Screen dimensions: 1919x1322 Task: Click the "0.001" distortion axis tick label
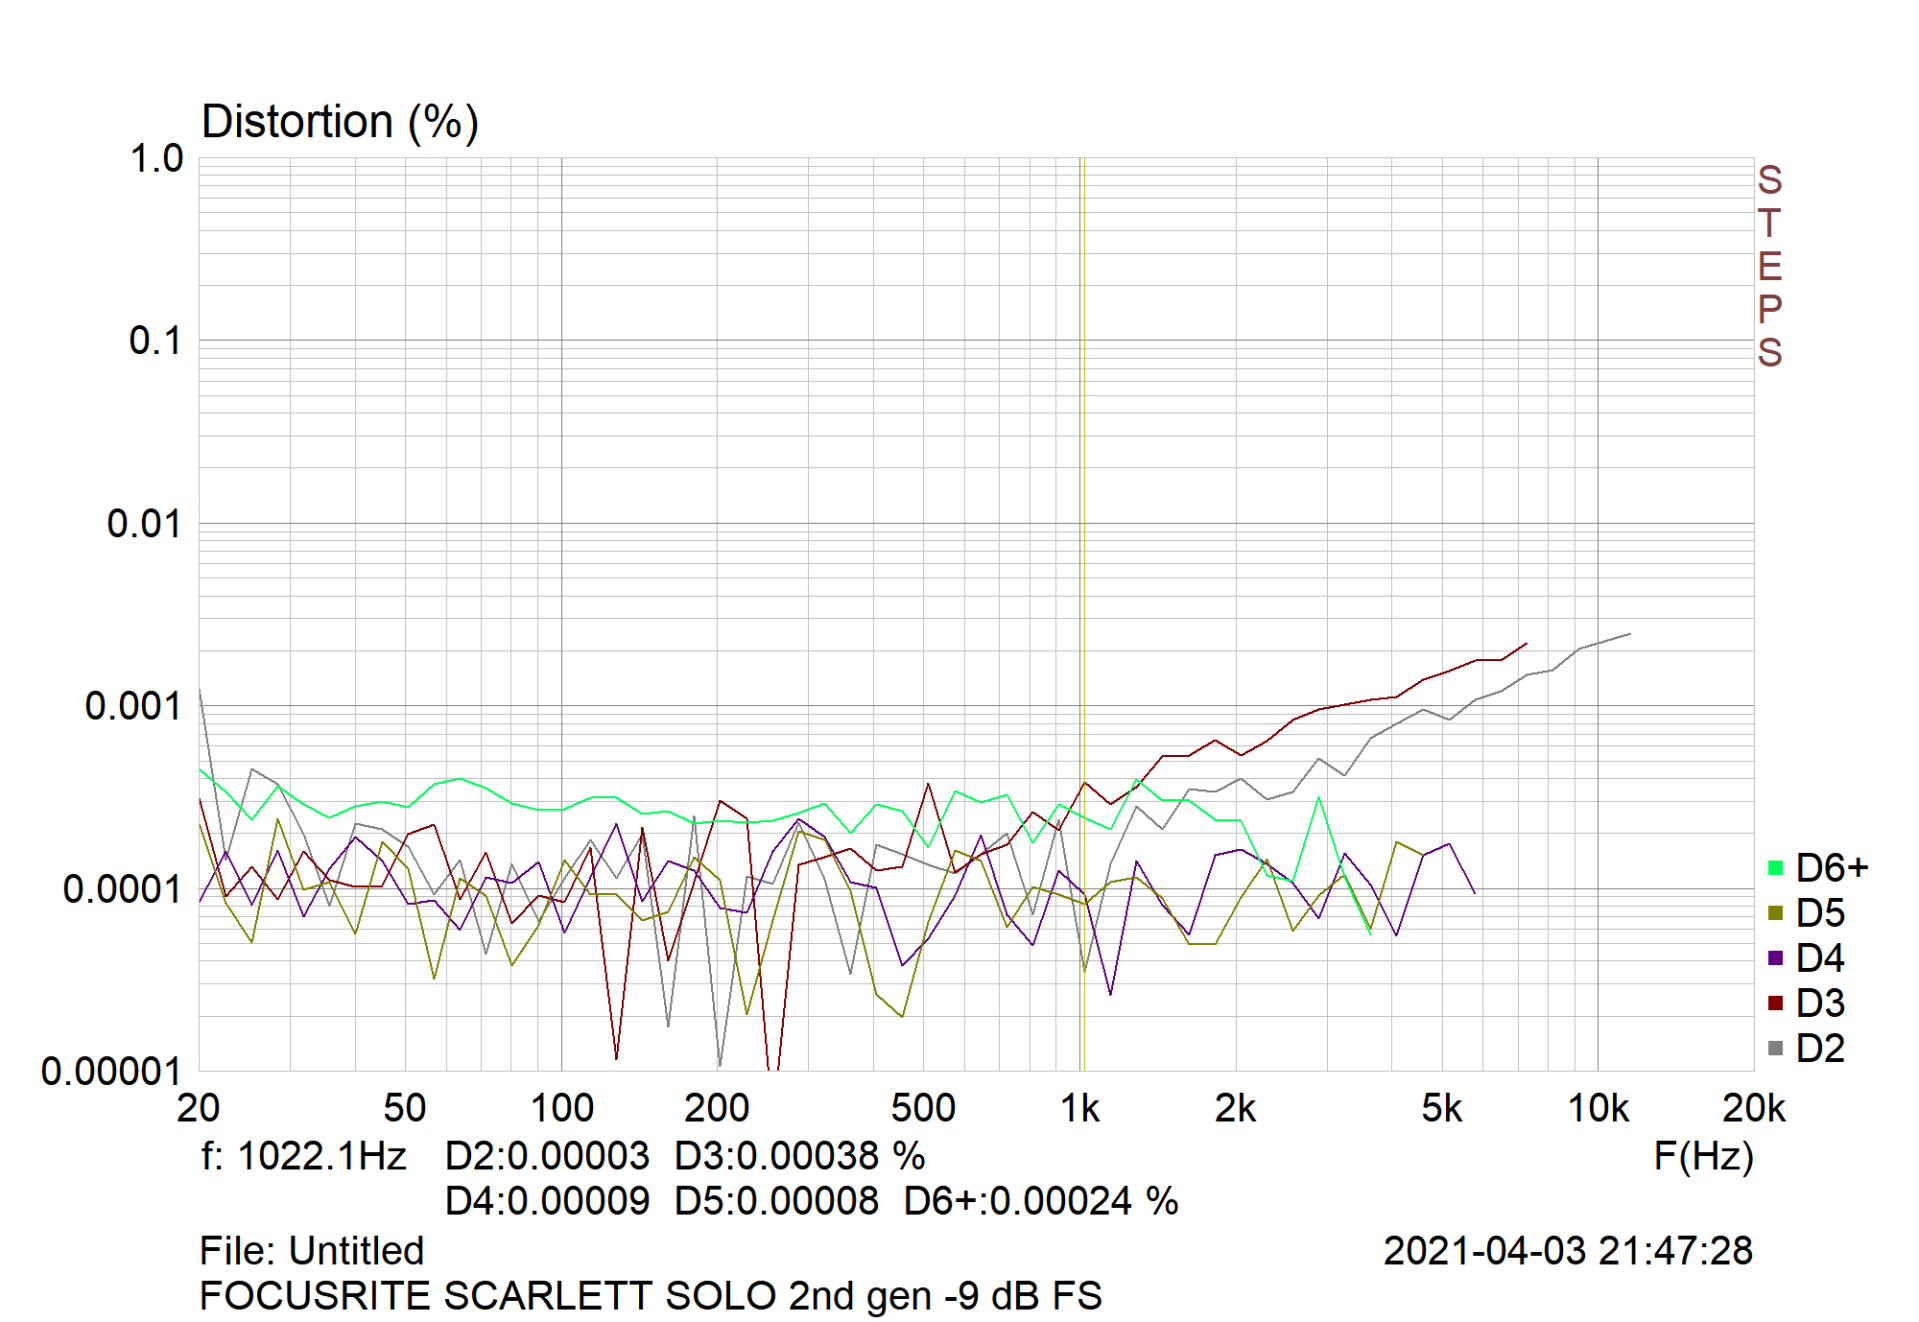pyautogui.click(x=133, y=706)
